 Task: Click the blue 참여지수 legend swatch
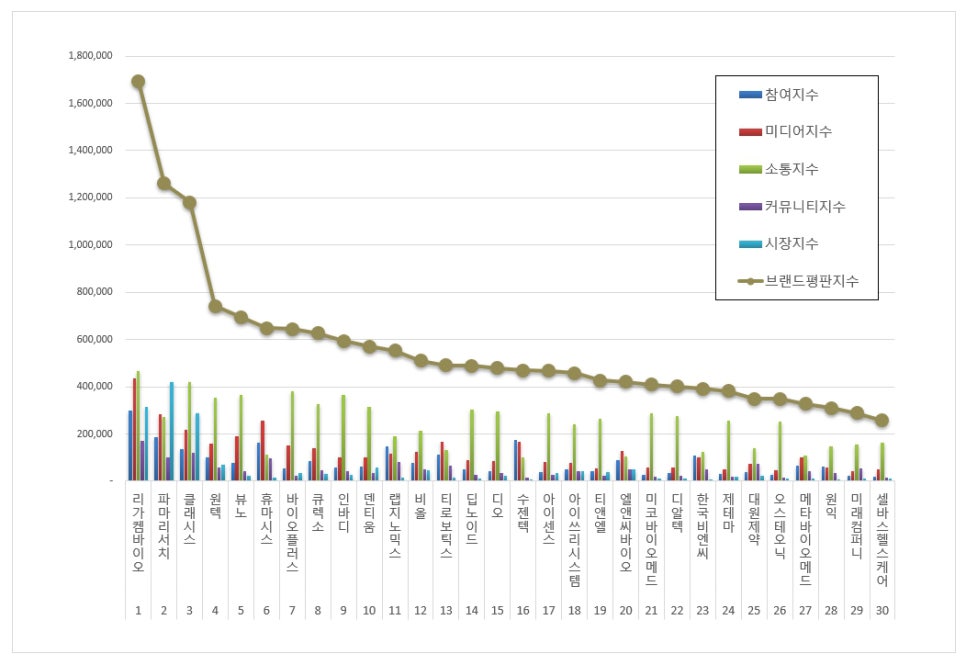coord(750,95)
